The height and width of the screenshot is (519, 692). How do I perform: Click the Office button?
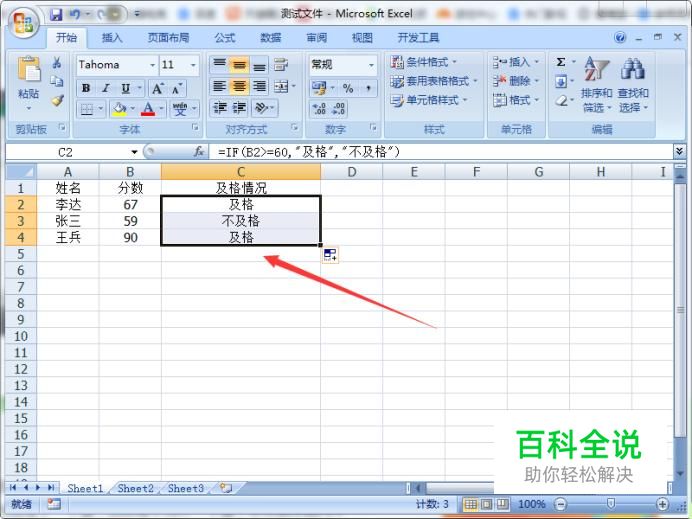(23, 21)
